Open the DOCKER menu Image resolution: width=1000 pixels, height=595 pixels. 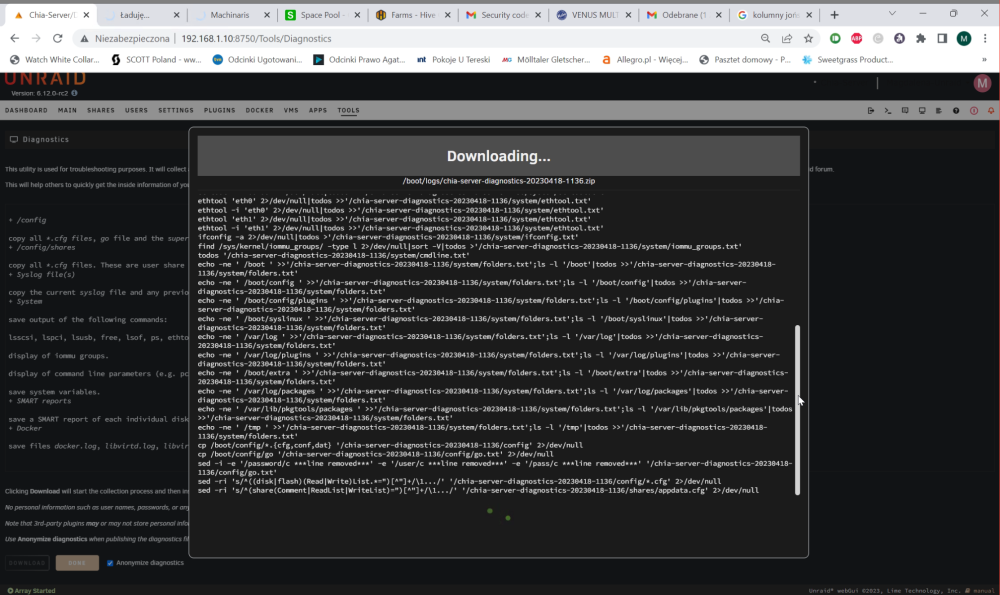pos(260,110)
